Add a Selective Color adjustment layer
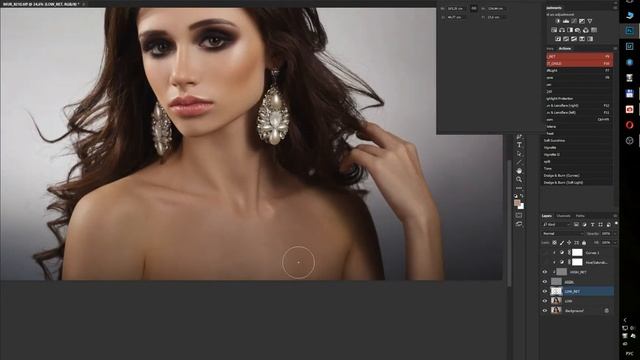This screenshot has height=360, width=640. (590, 39)
